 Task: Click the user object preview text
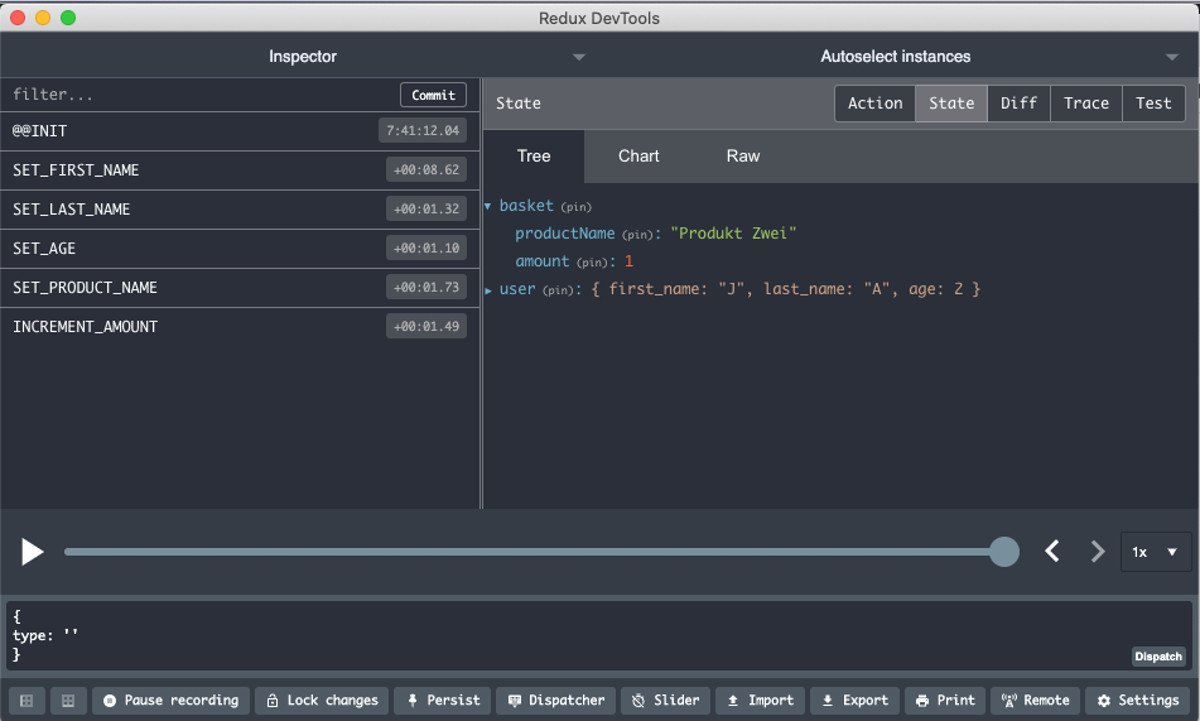787,290
